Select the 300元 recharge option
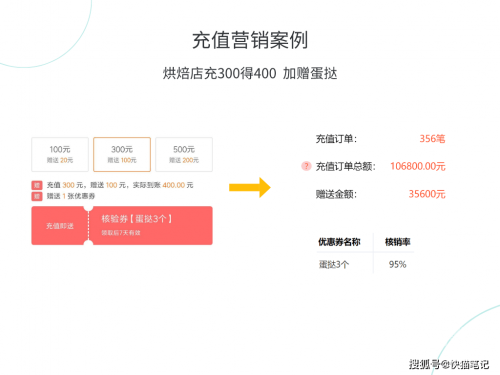Viewport: 500px width, 375px height. 122,154
